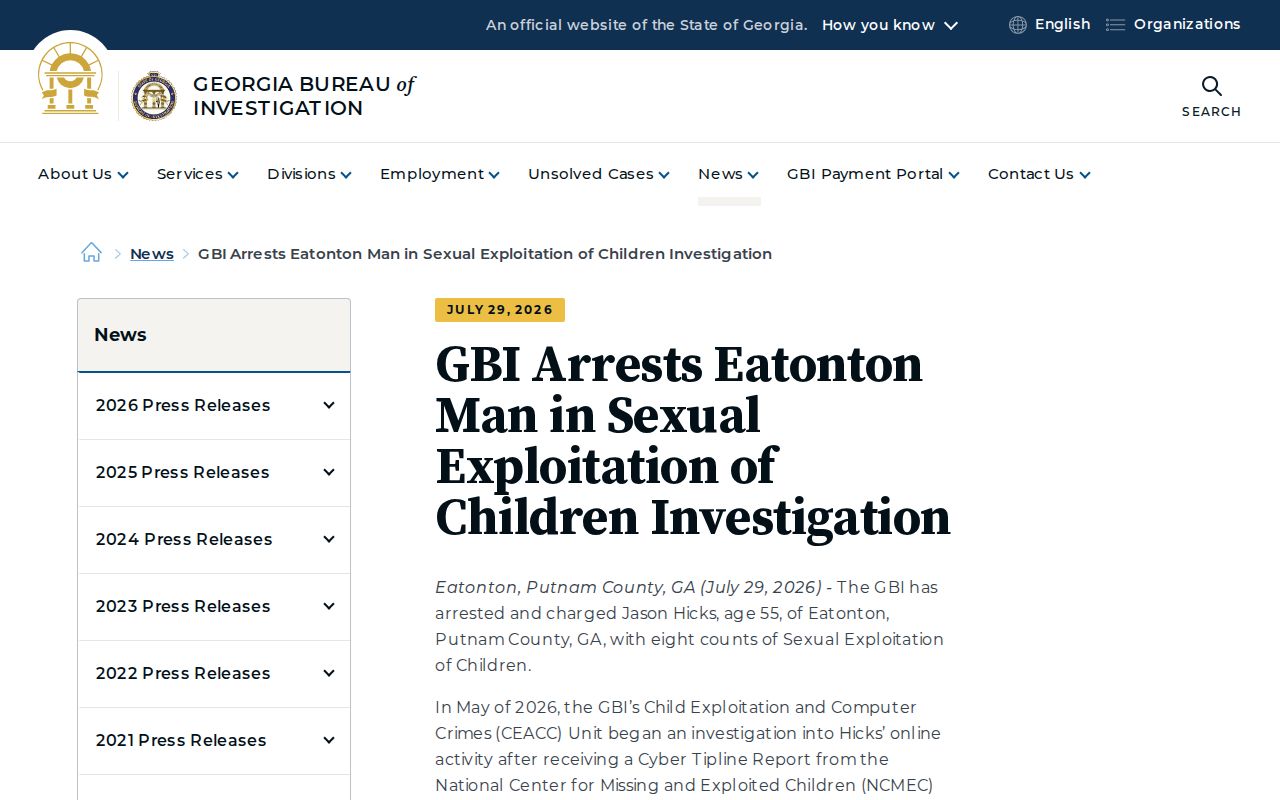
Task: Expand 2026 Press Releases chevron
Action: tap(328, 405)
